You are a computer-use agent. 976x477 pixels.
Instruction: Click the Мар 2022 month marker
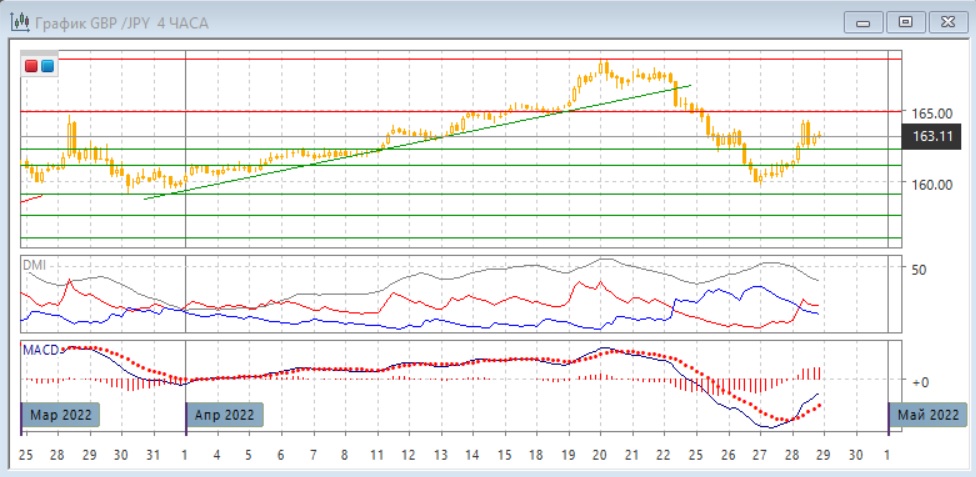[60, 414]
